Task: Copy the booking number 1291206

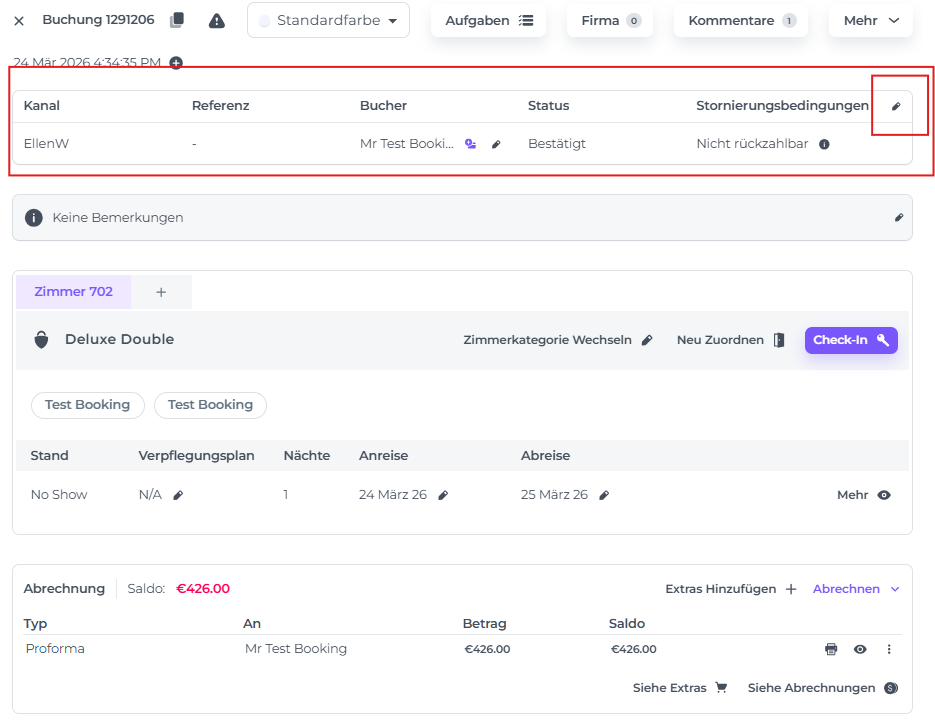Action: tap(177, 20)
